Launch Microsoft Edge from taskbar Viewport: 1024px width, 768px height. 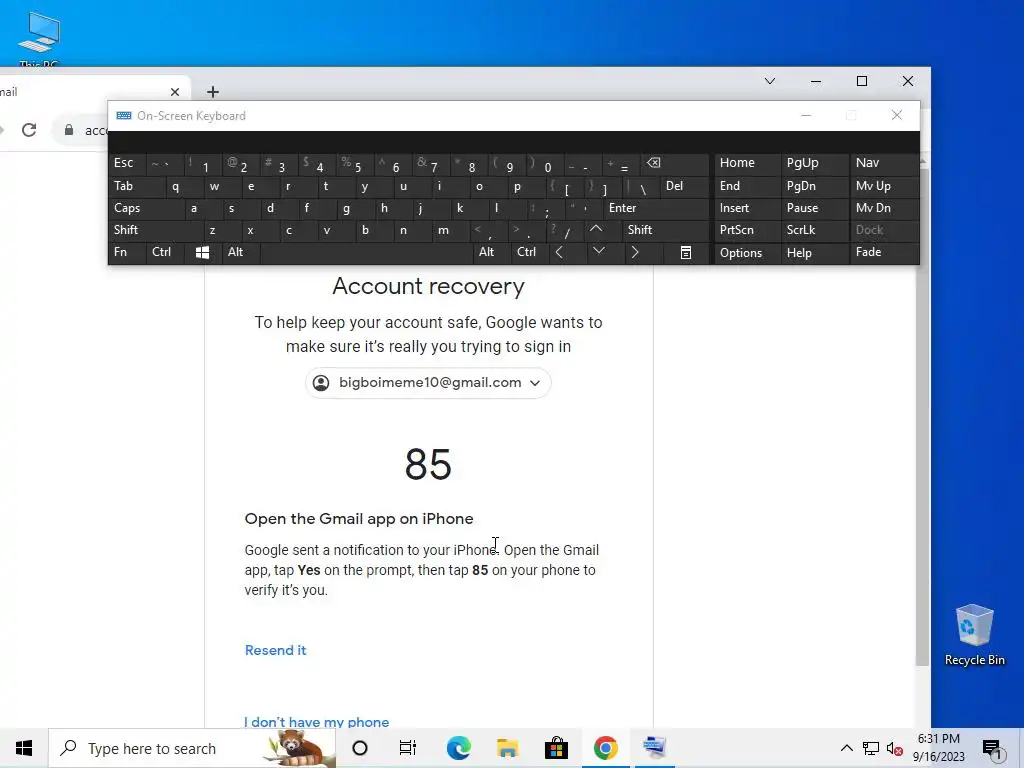[458, 748]
